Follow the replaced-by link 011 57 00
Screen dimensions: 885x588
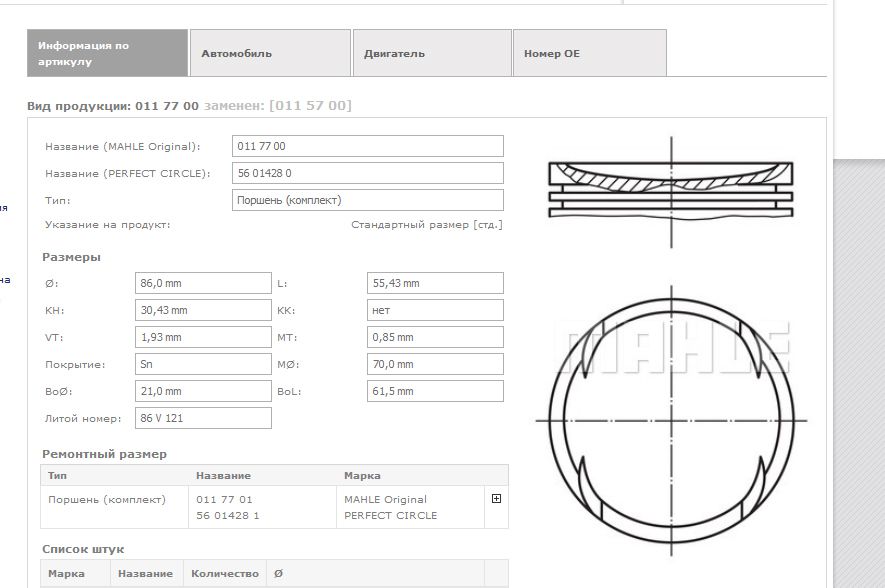click(310, 106)
